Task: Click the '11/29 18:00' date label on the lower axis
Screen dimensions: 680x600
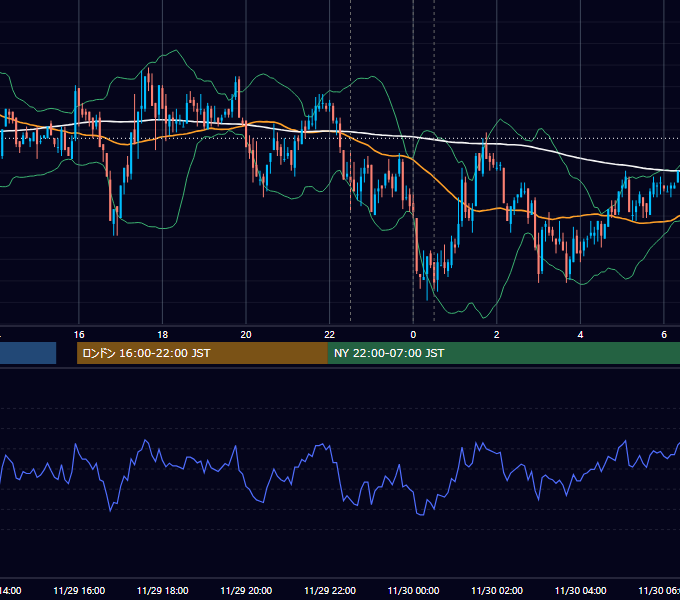Action: point(163,591)
